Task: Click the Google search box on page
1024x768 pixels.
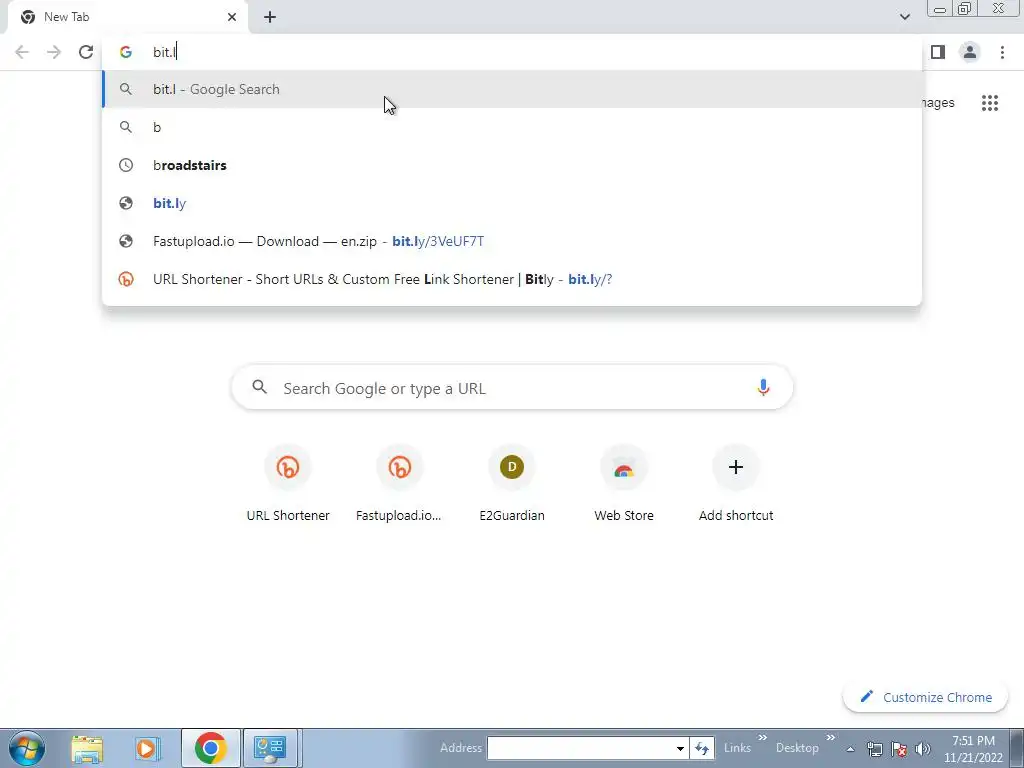Action: tap(512, 388)
